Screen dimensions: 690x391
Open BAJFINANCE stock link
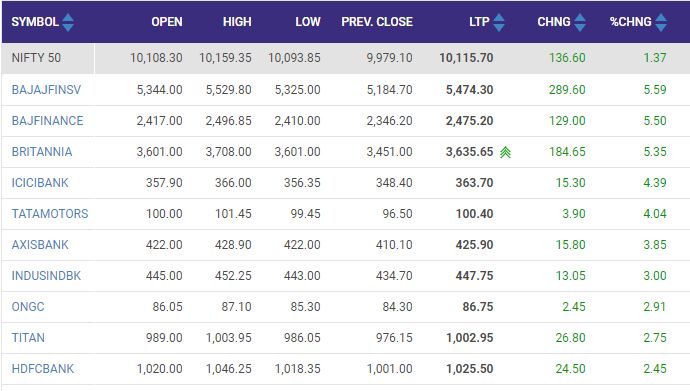click(x=48, y=121)
